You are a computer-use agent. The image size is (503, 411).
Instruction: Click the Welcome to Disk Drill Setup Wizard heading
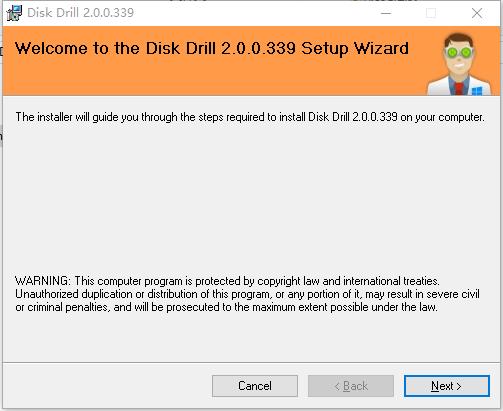tap(212, 49)
